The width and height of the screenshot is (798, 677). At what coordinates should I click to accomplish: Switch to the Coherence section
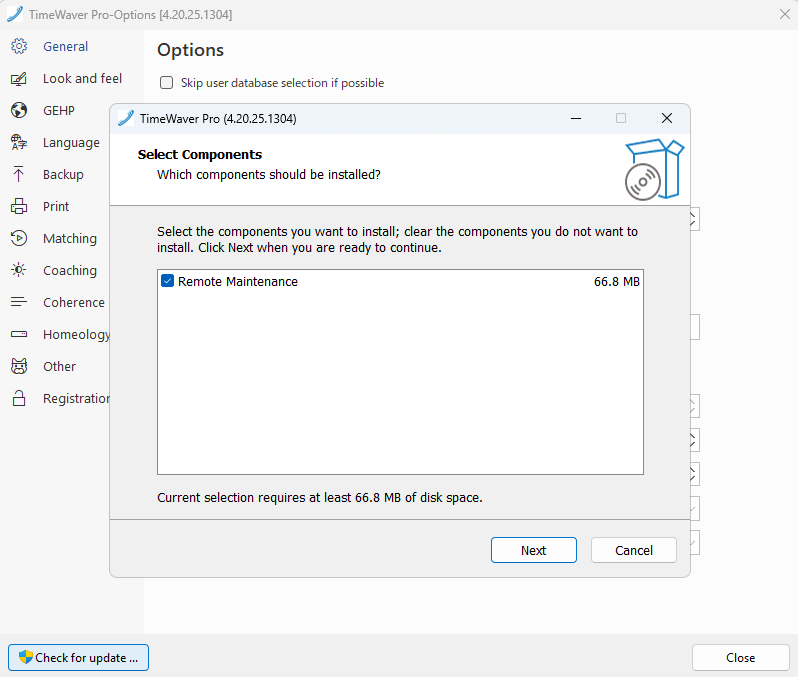[74, 302]
